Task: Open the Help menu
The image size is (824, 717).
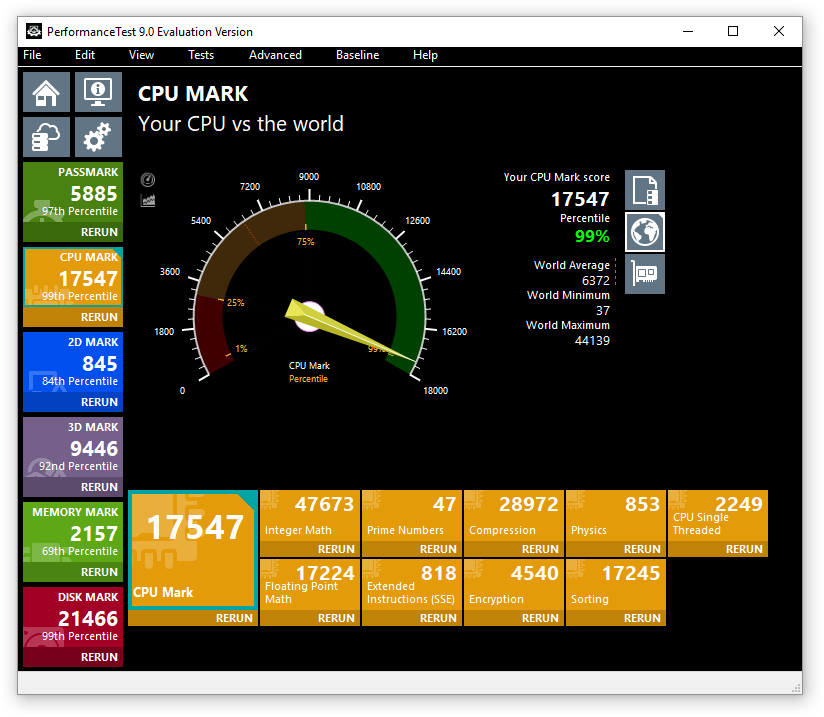Action: point(425,55)
